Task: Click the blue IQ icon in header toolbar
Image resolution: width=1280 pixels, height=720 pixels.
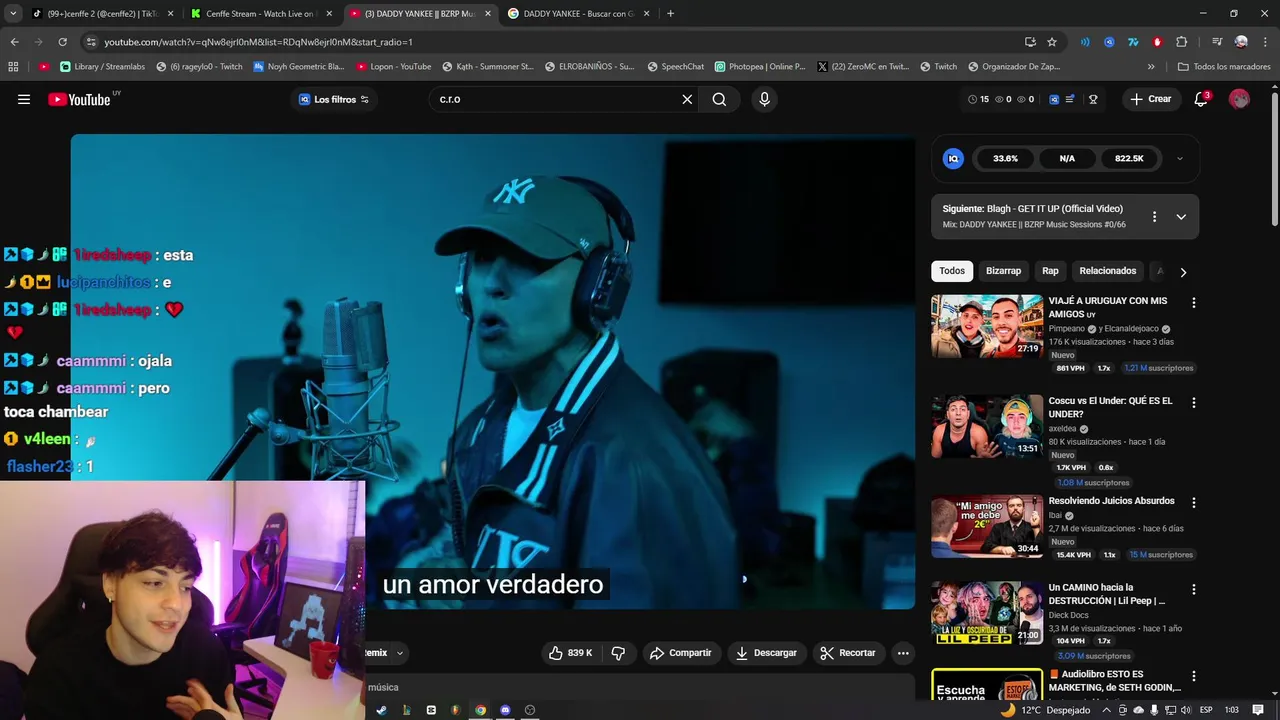Action: [1052, 99]
